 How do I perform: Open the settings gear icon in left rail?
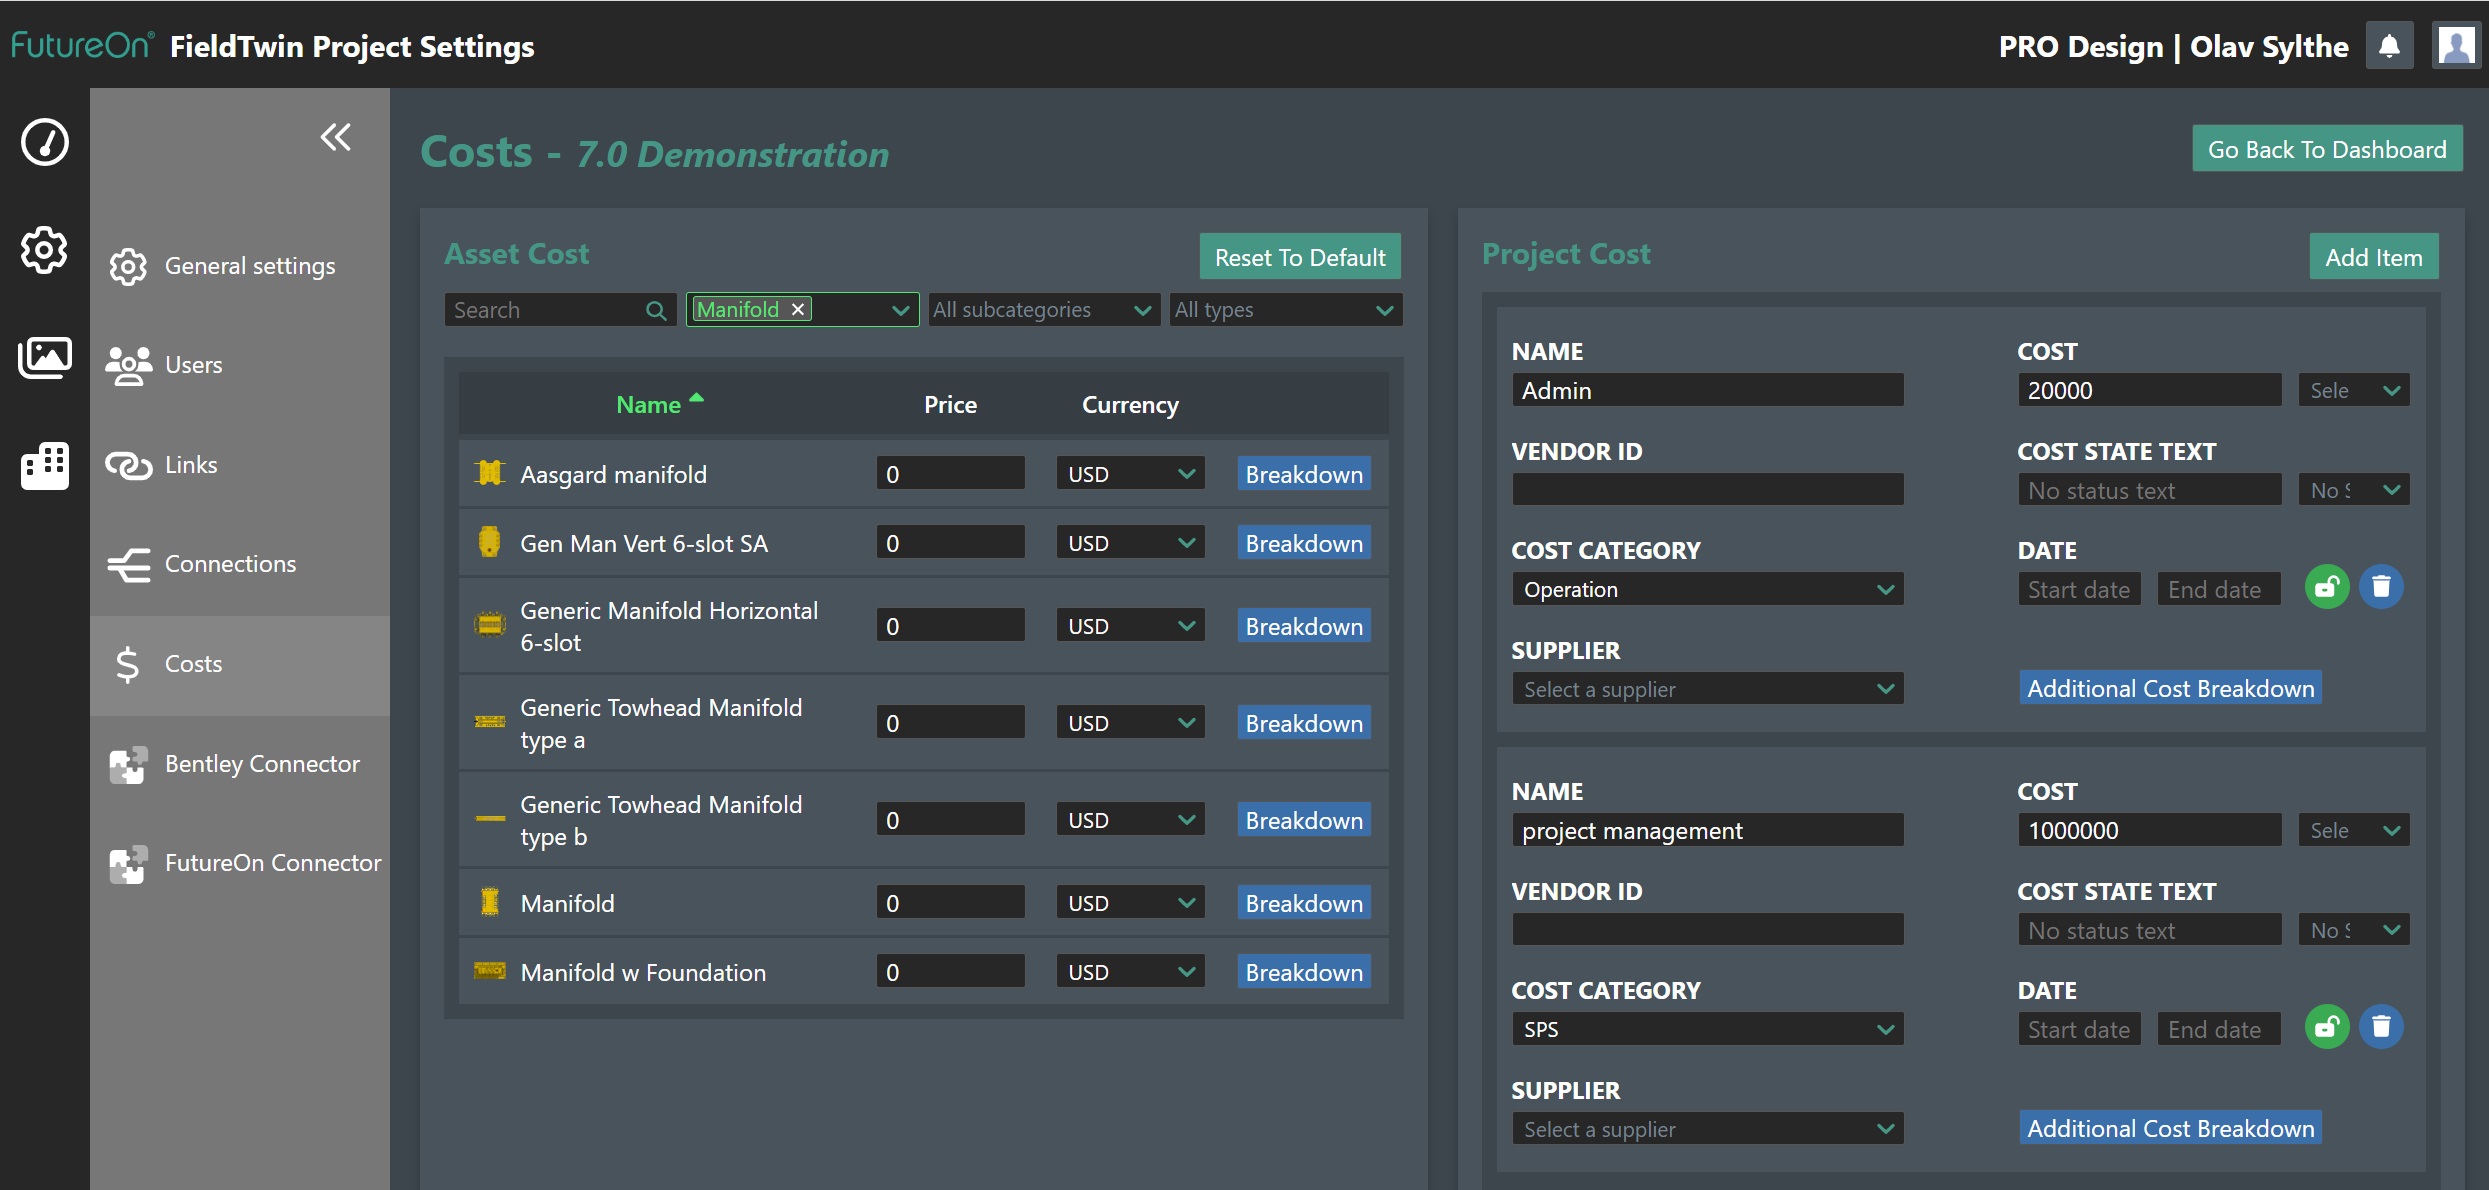point(45,250)
